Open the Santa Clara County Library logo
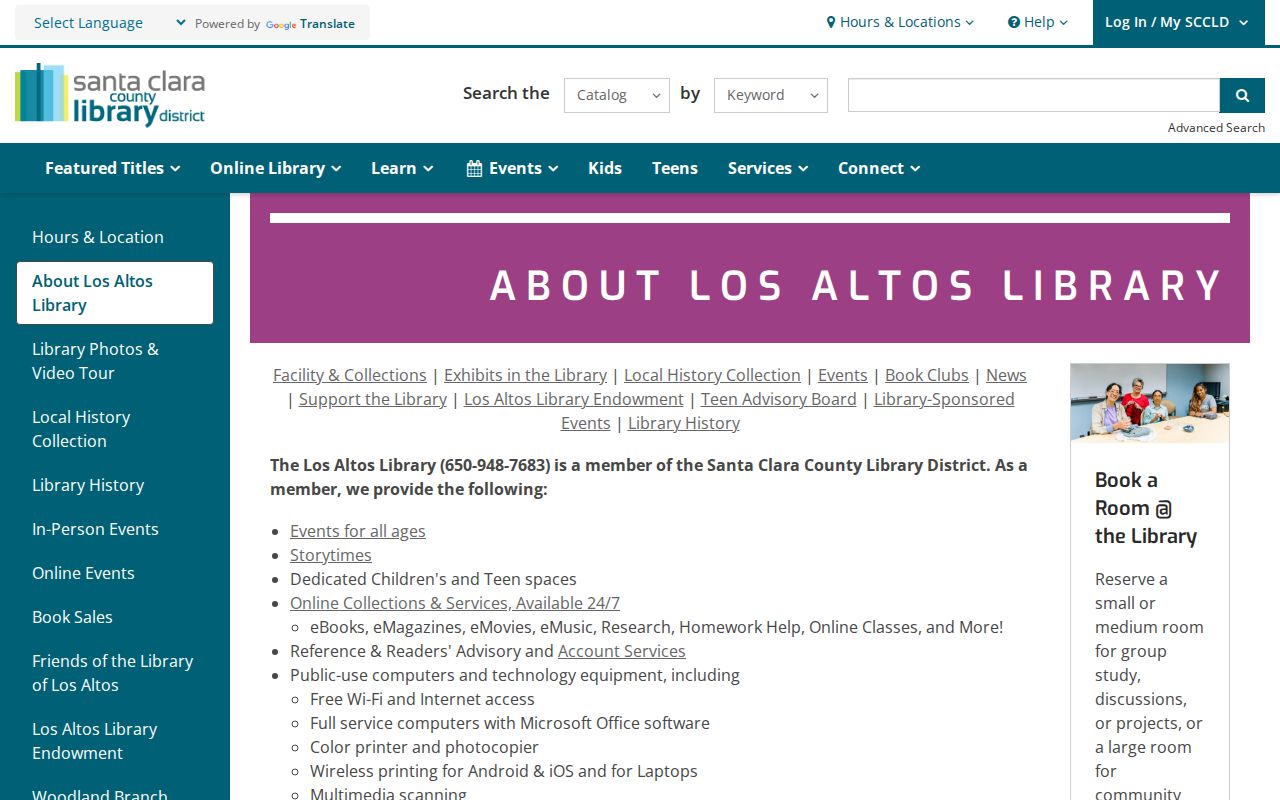 click(110, 95)
